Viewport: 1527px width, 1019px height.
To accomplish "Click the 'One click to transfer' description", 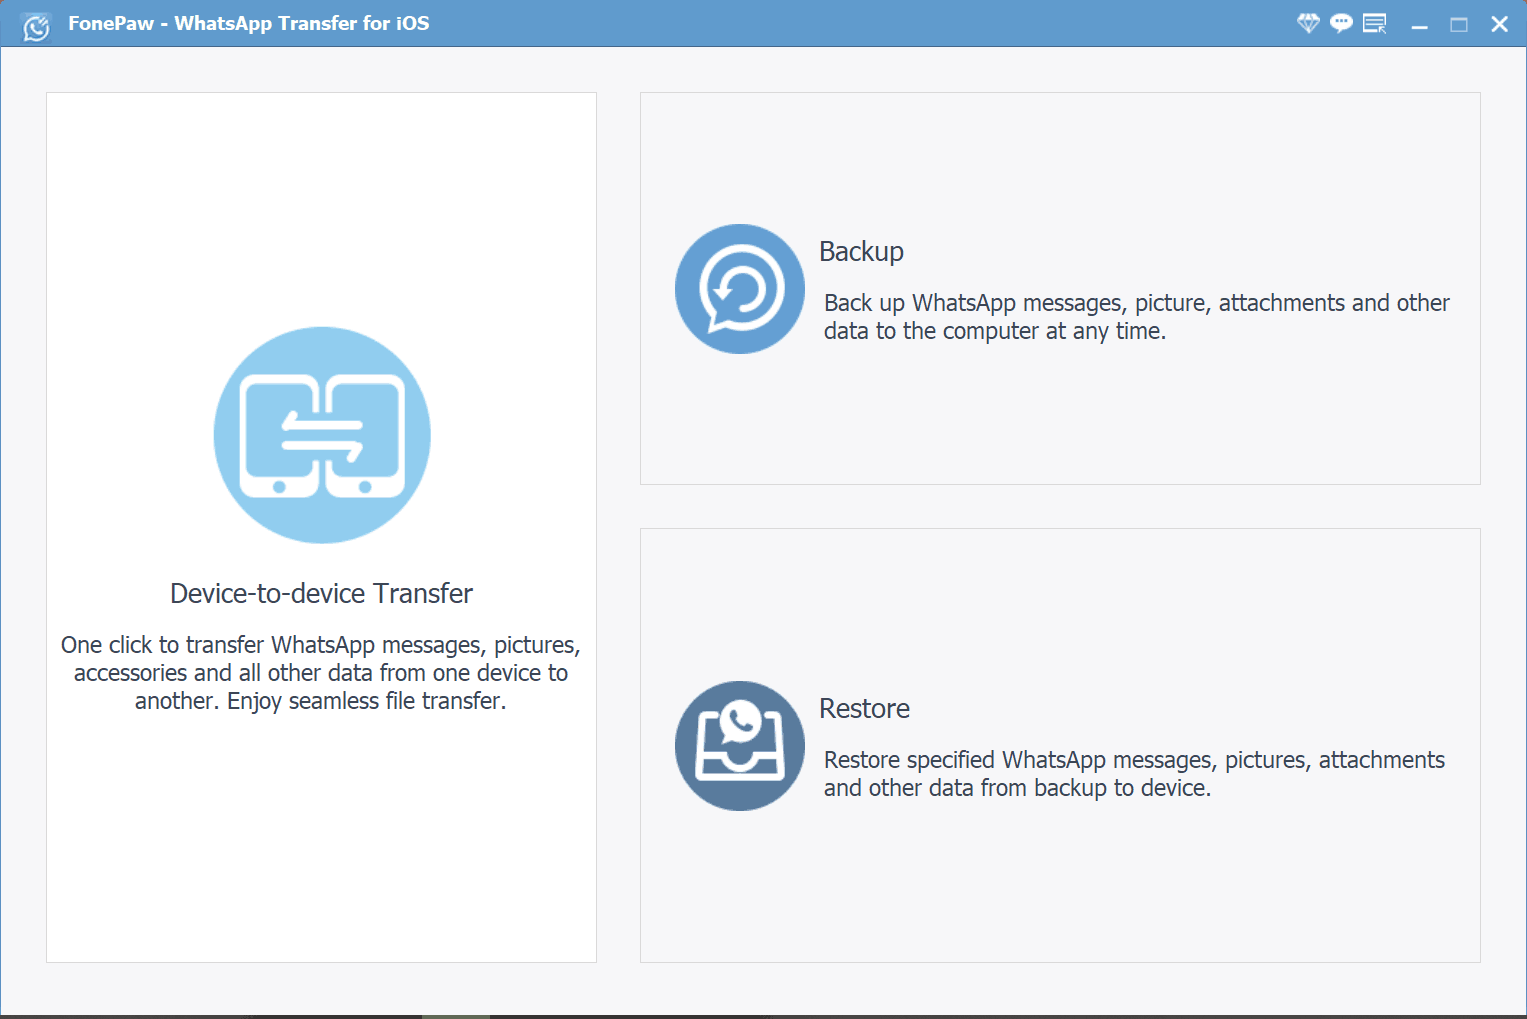I will click(321, 673).
